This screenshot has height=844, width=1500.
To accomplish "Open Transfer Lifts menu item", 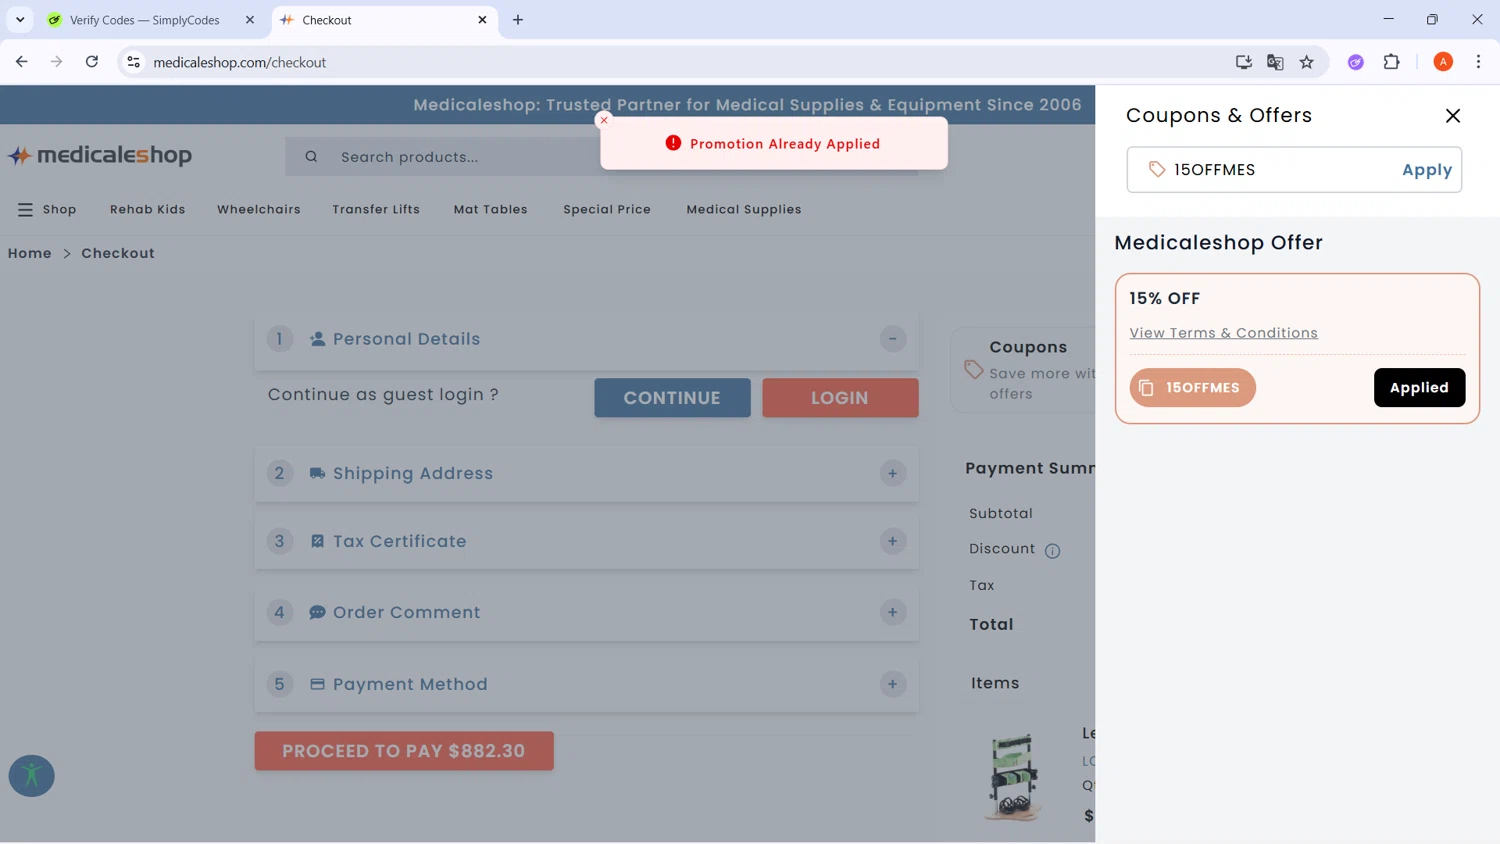I will [376, 210].
